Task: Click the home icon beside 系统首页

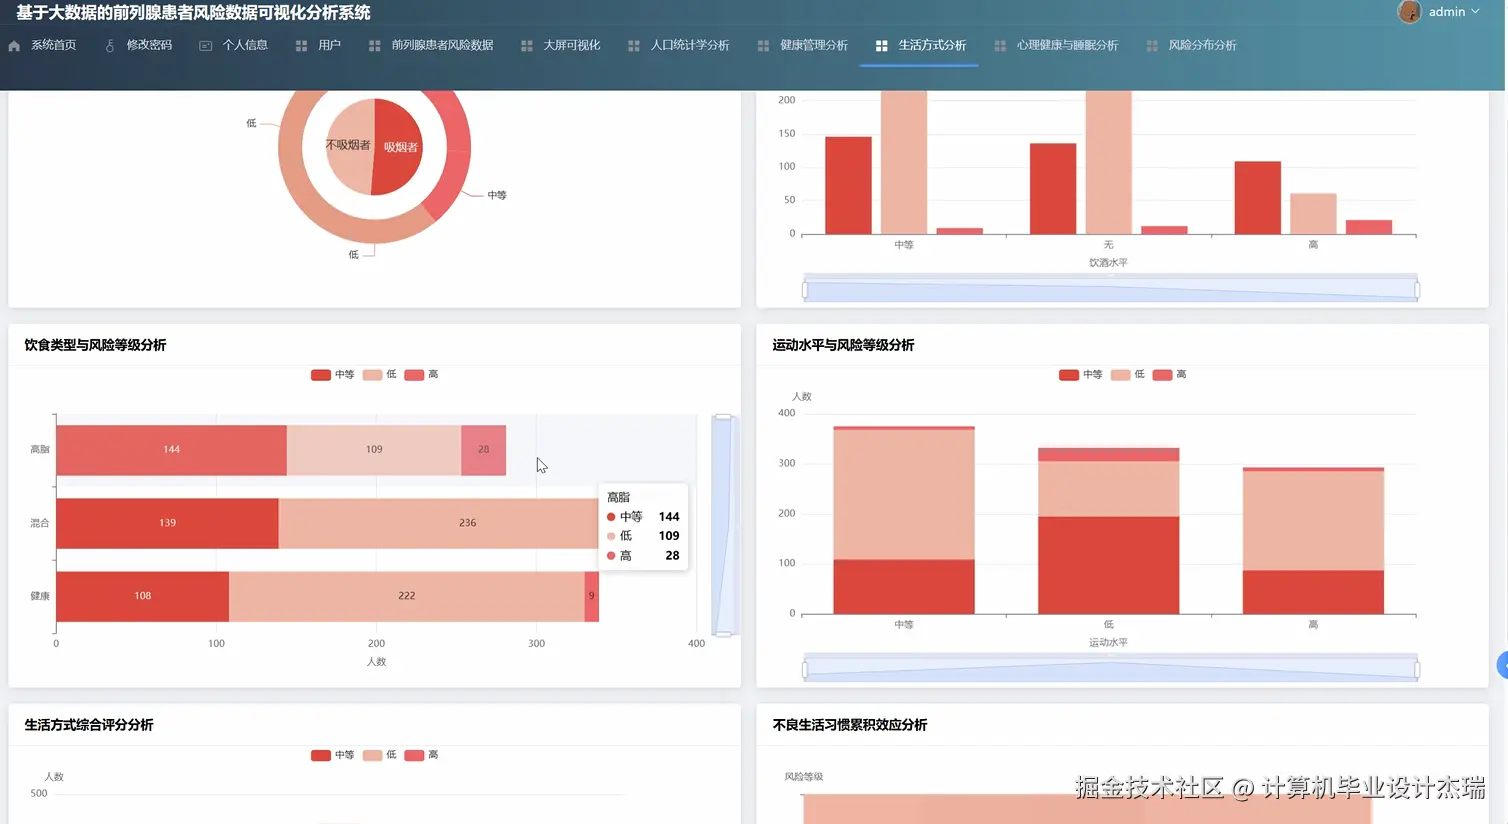Action: (14, 46)
